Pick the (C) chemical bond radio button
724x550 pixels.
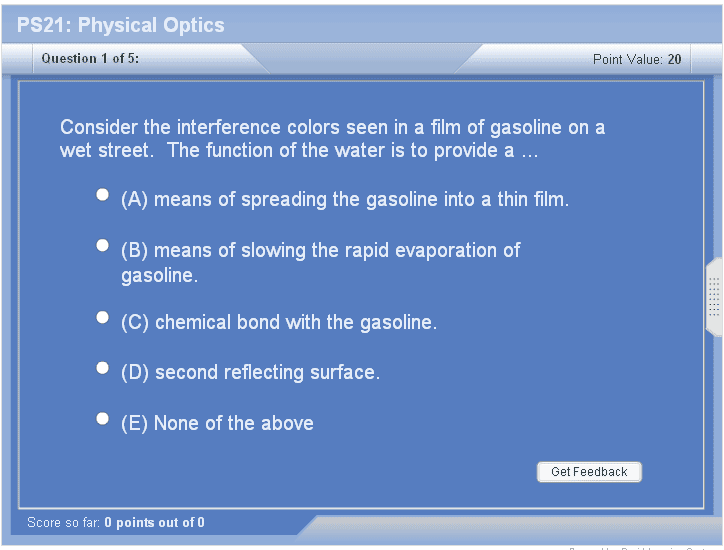(x=102, y=318)
